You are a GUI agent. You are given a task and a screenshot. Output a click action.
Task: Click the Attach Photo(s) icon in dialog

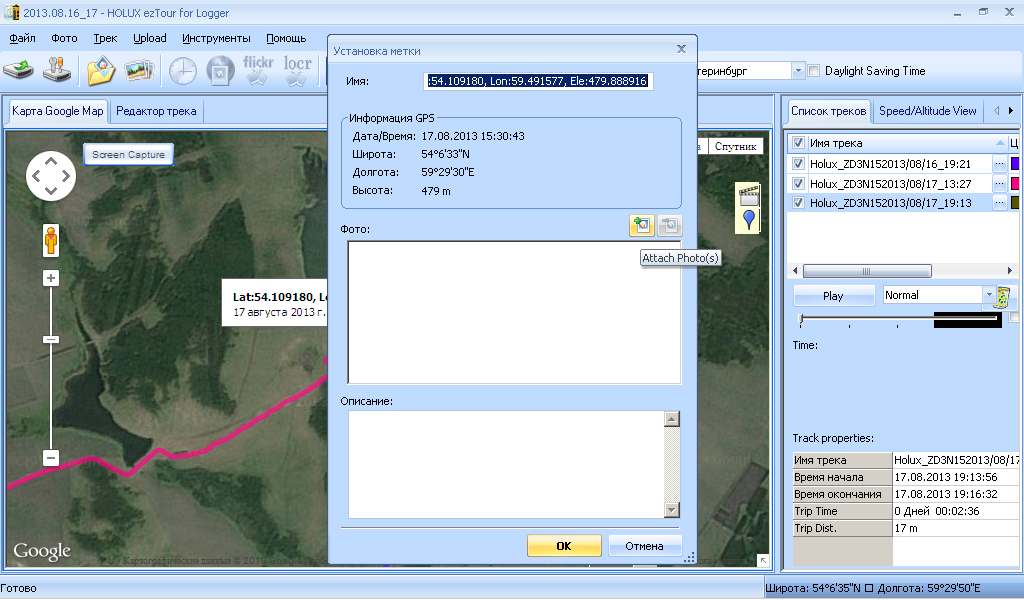pyautogui.click(x=642, y=225)
